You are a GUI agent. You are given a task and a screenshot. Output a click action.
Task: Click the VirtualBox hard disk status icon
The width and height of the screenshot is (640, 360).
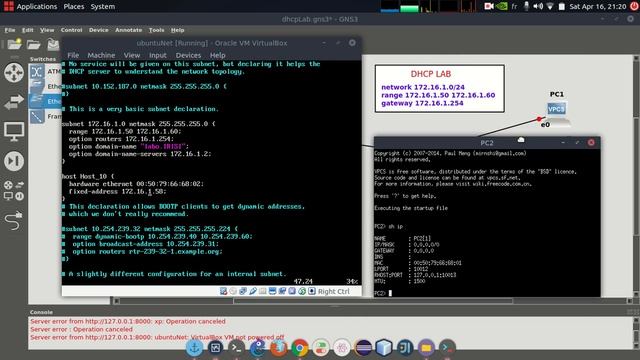point(223,291)
